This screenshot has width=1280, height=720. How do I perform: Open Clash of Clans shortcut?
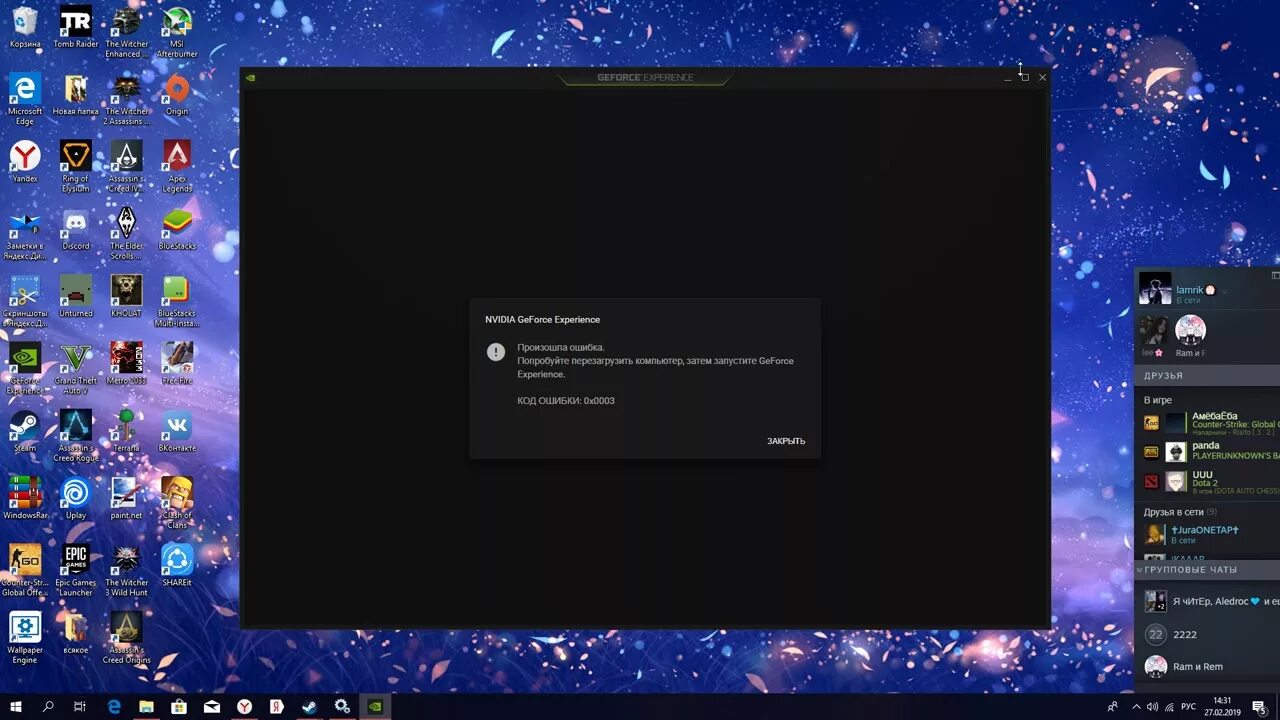click(177, 502)
